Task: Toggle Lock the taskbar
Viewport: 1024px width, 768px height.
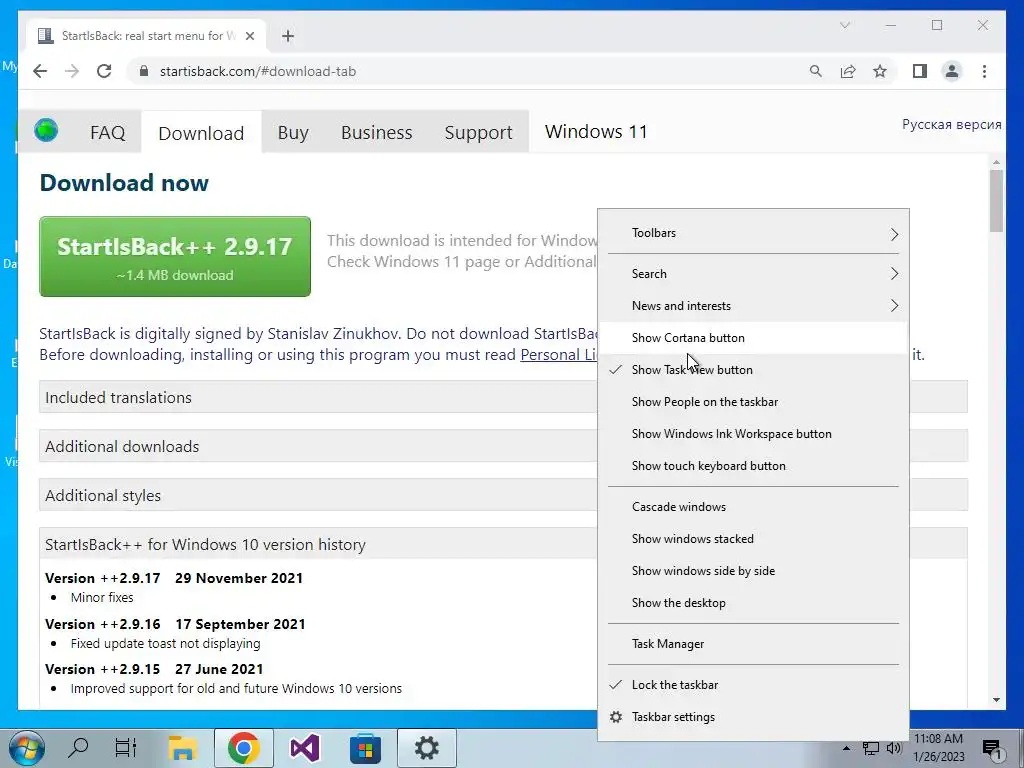Action: tap(753, 684)
